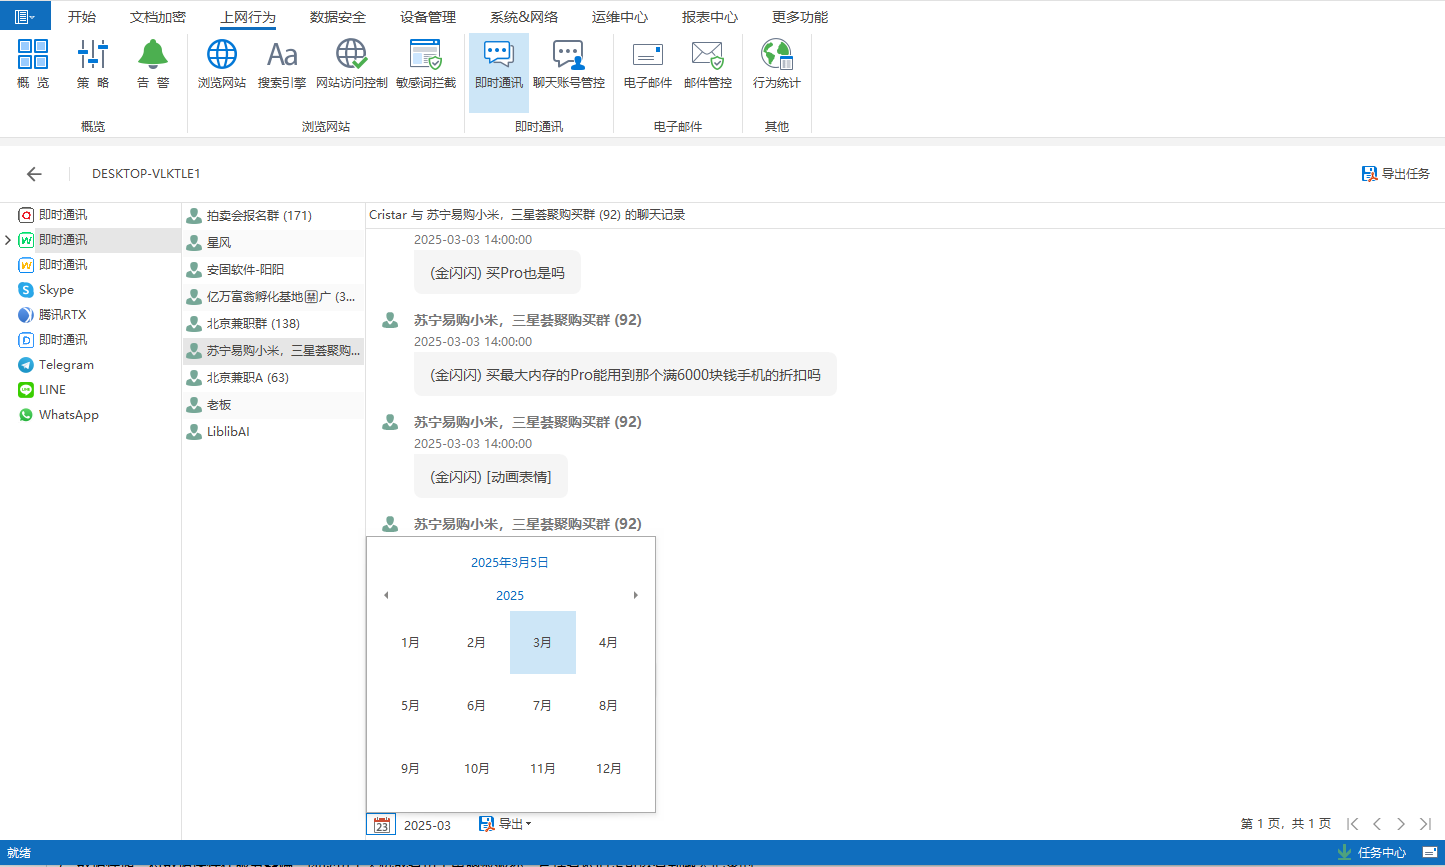Click the 导出任务 button
This screenshot has width=1445, height=867.
1396,174
